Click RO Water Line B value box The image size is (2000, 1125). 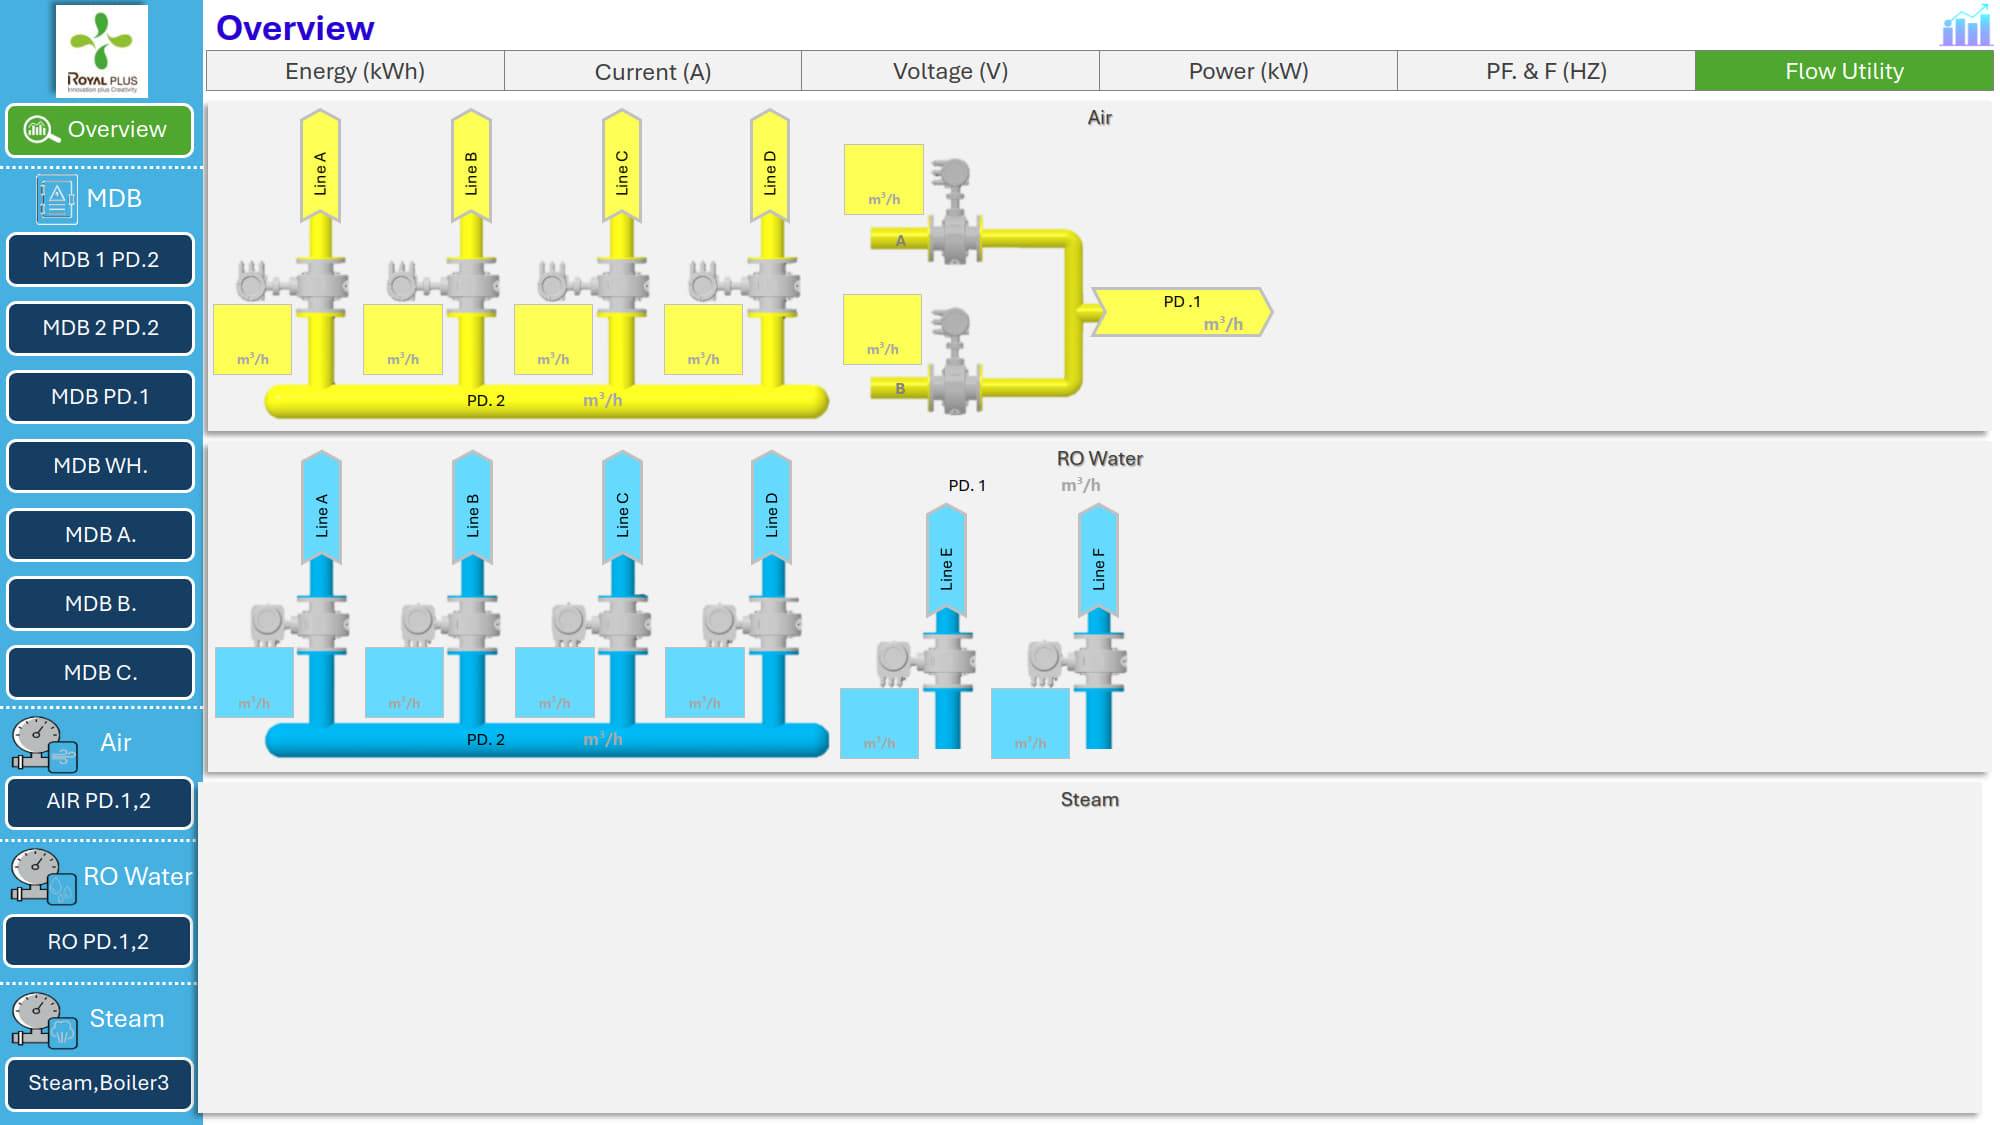(404, 683)
